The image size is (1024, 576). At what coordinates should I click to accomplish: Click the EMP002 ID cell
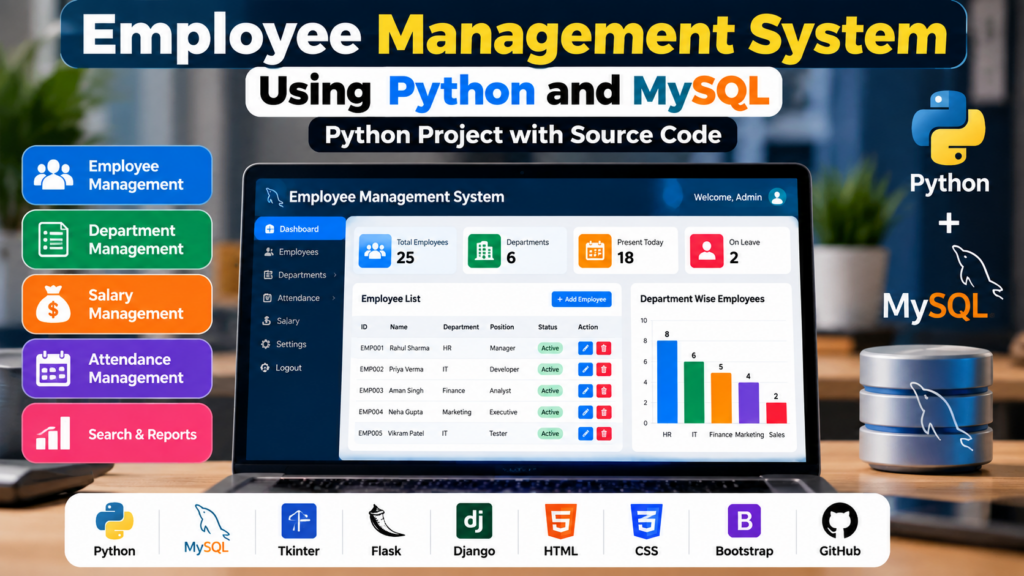(x=371, y=370)
